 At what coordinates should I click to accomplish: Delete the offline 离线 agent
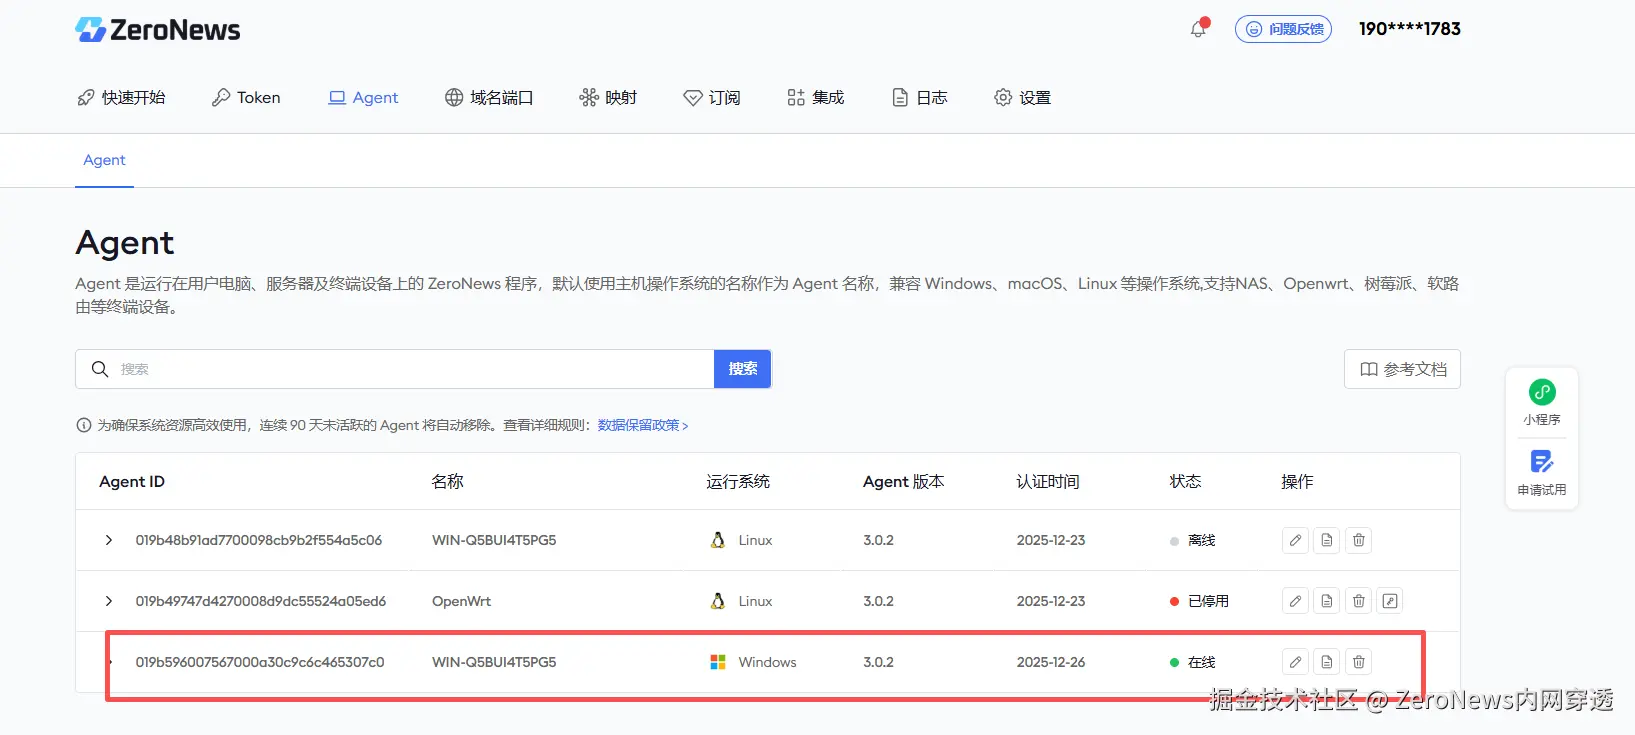pyautogui.click(x=1359, y=540)
